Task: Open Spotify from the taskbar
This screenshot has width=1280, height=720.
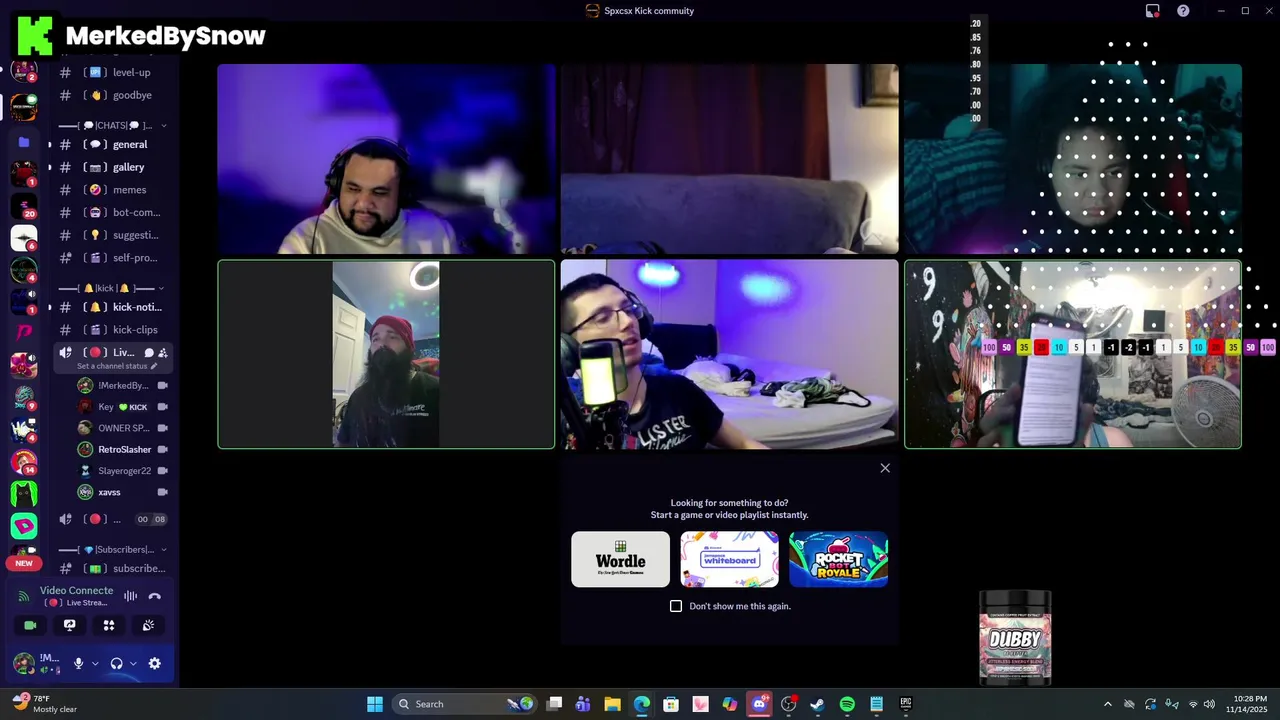Action: (x=847, y=704)
